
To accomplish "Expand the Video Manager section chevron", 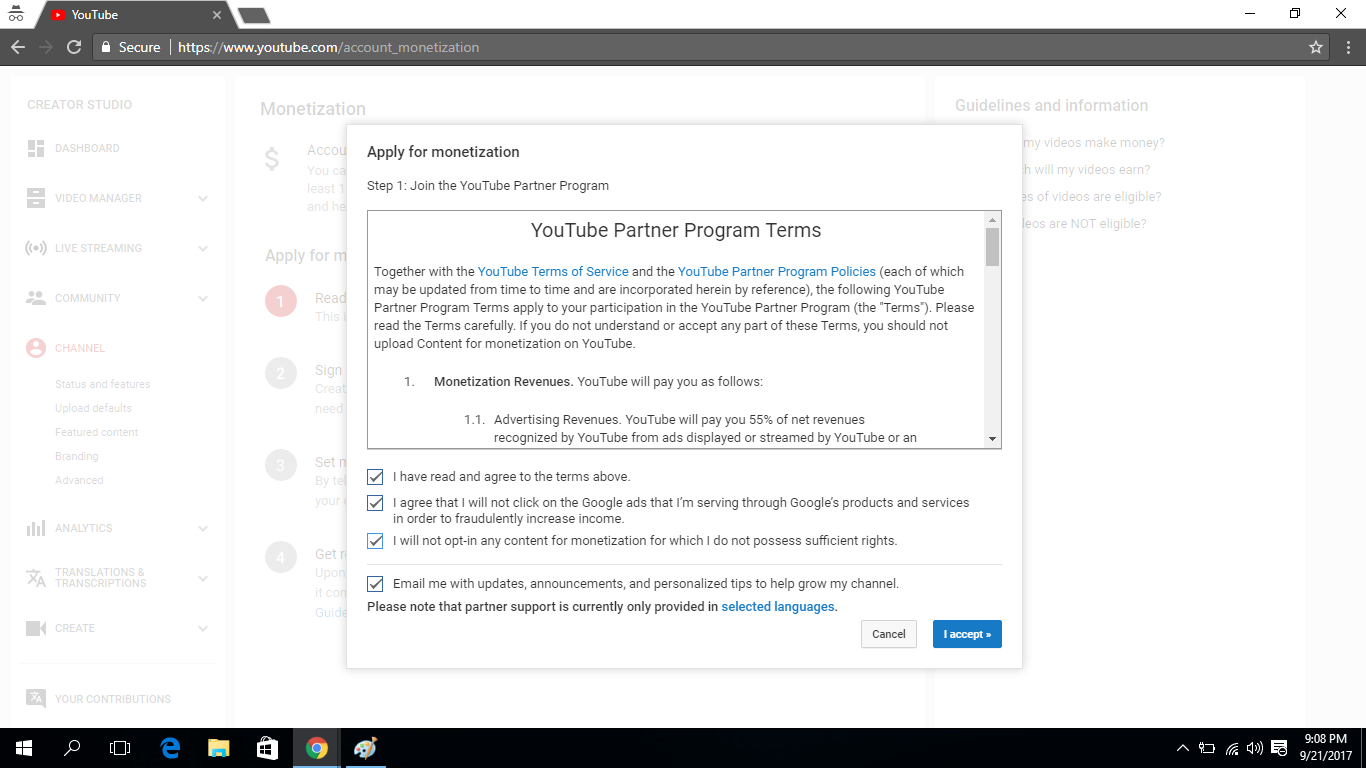I will (x=203, y=198).
